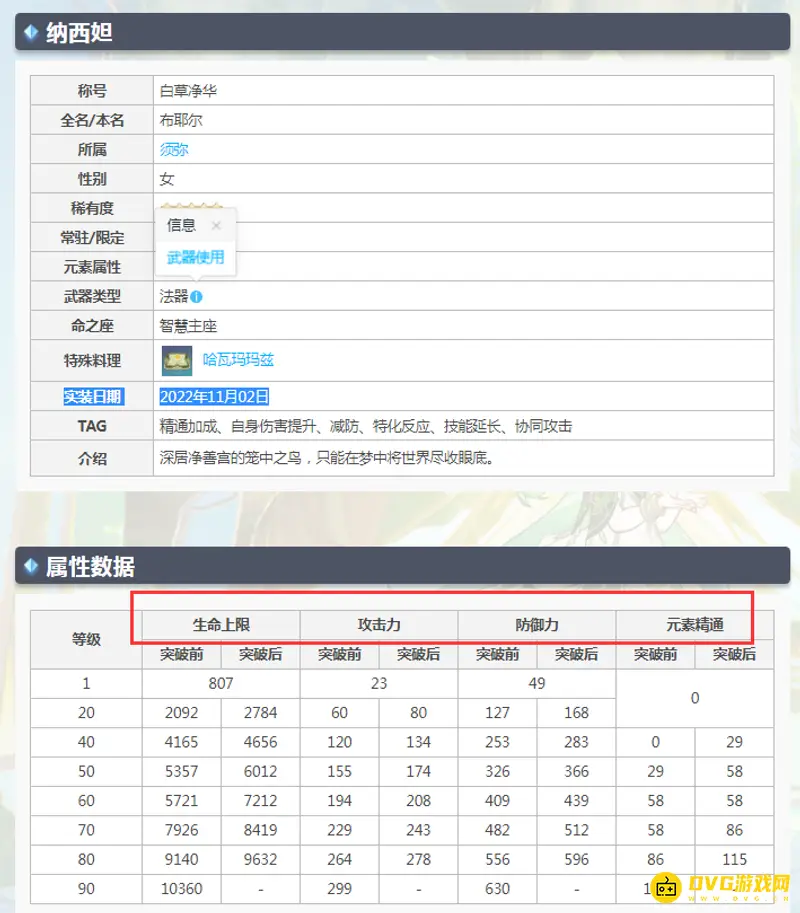Click the DVG游戏网 gamepad logo
800x913 pixels.
coord(667,887)
